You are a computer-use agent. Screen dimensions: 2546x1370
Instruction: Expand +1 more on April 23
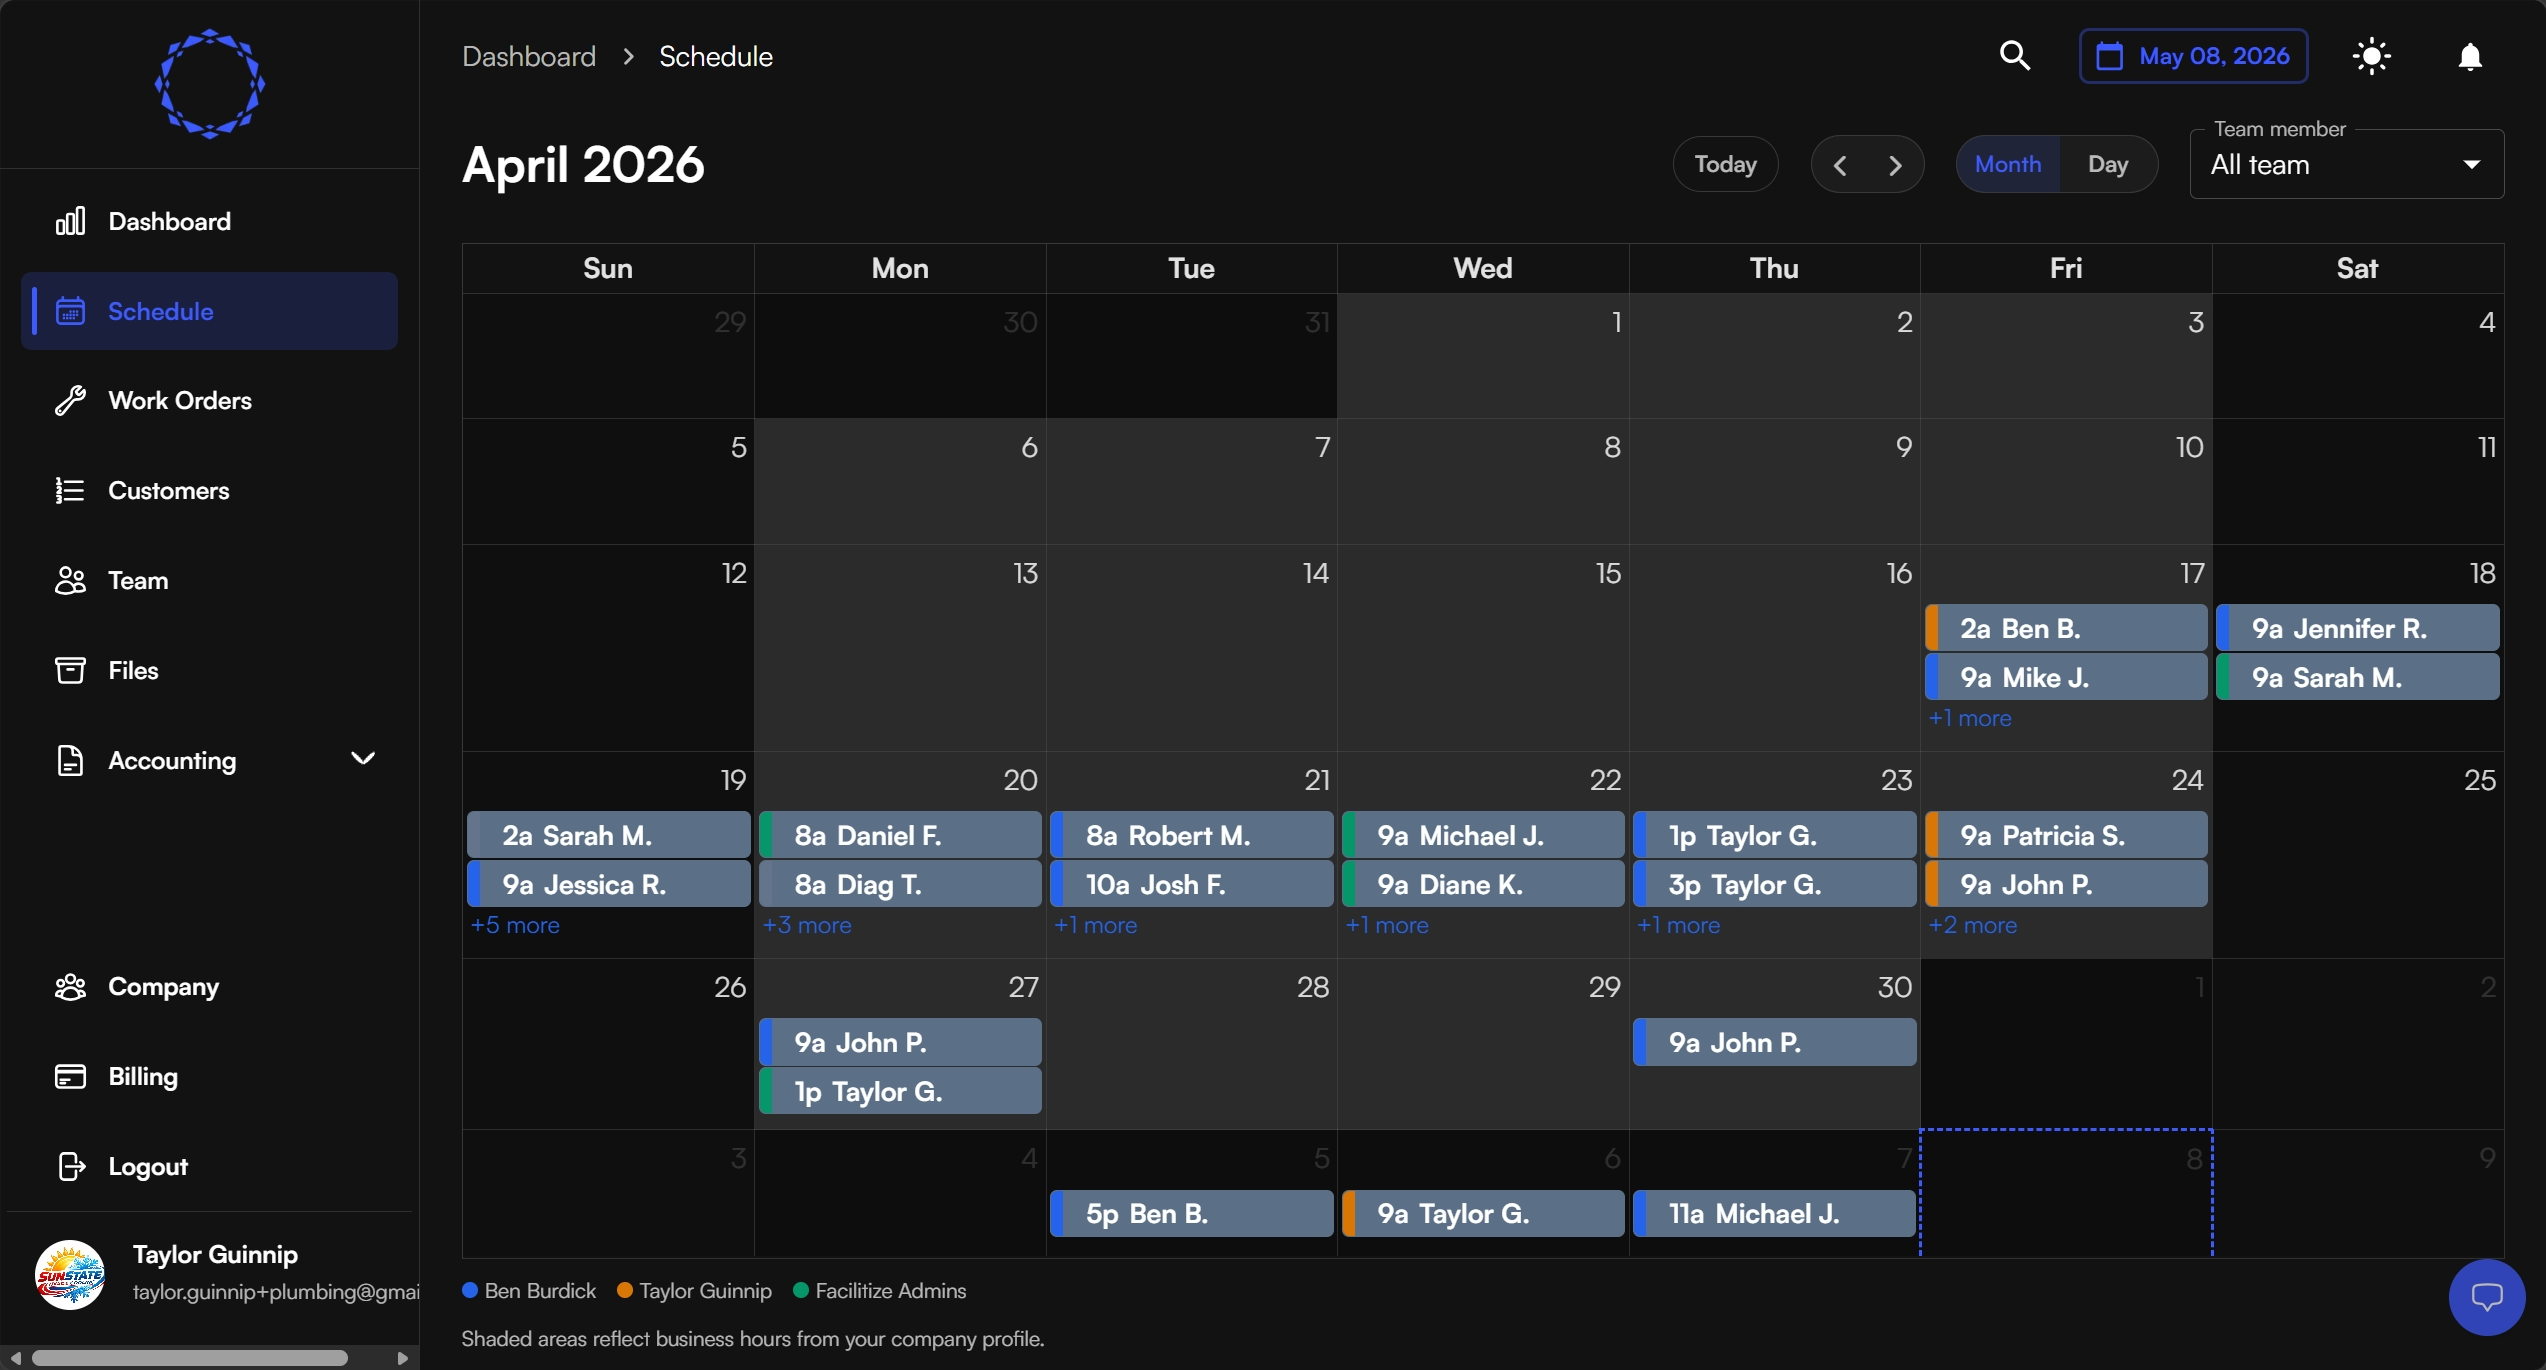[1679, 925]
